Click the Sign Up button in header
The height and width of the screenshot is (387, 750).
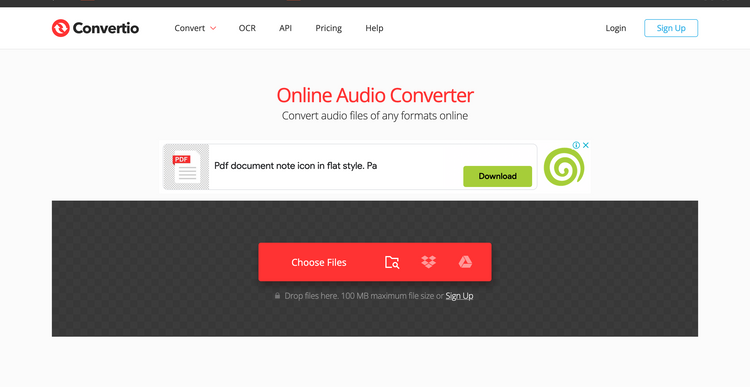[x=671, y=28]
